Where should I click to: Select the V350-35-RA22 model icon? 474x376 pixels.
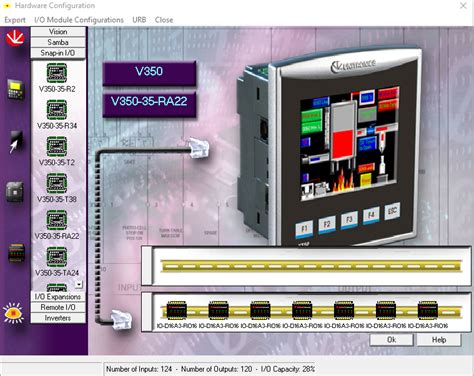[57, 220]
